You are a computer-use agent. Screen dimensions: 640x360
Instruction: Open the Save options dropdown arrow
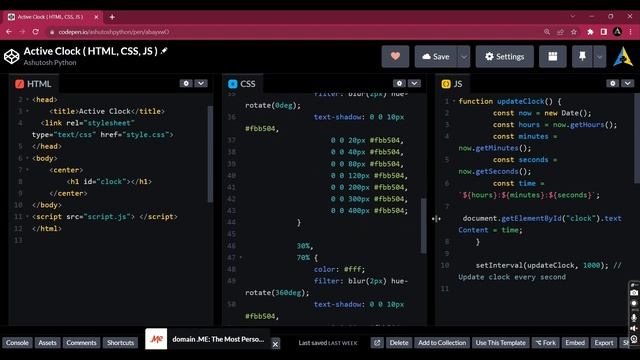coord(464,57)
